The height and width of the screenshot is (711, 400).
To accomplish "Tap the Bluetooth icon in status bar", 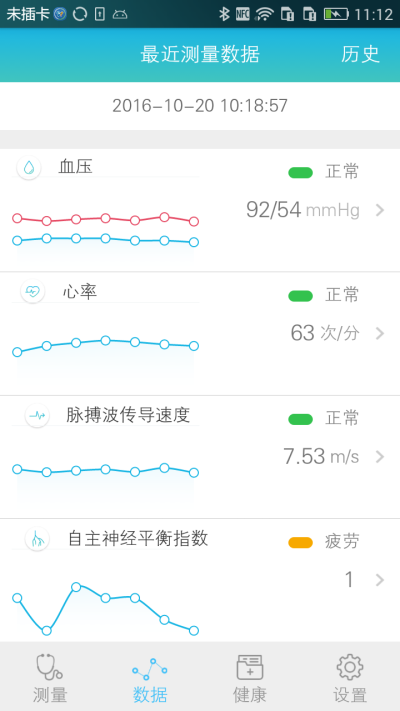I will pyautogui.click(x=224, y=14).
